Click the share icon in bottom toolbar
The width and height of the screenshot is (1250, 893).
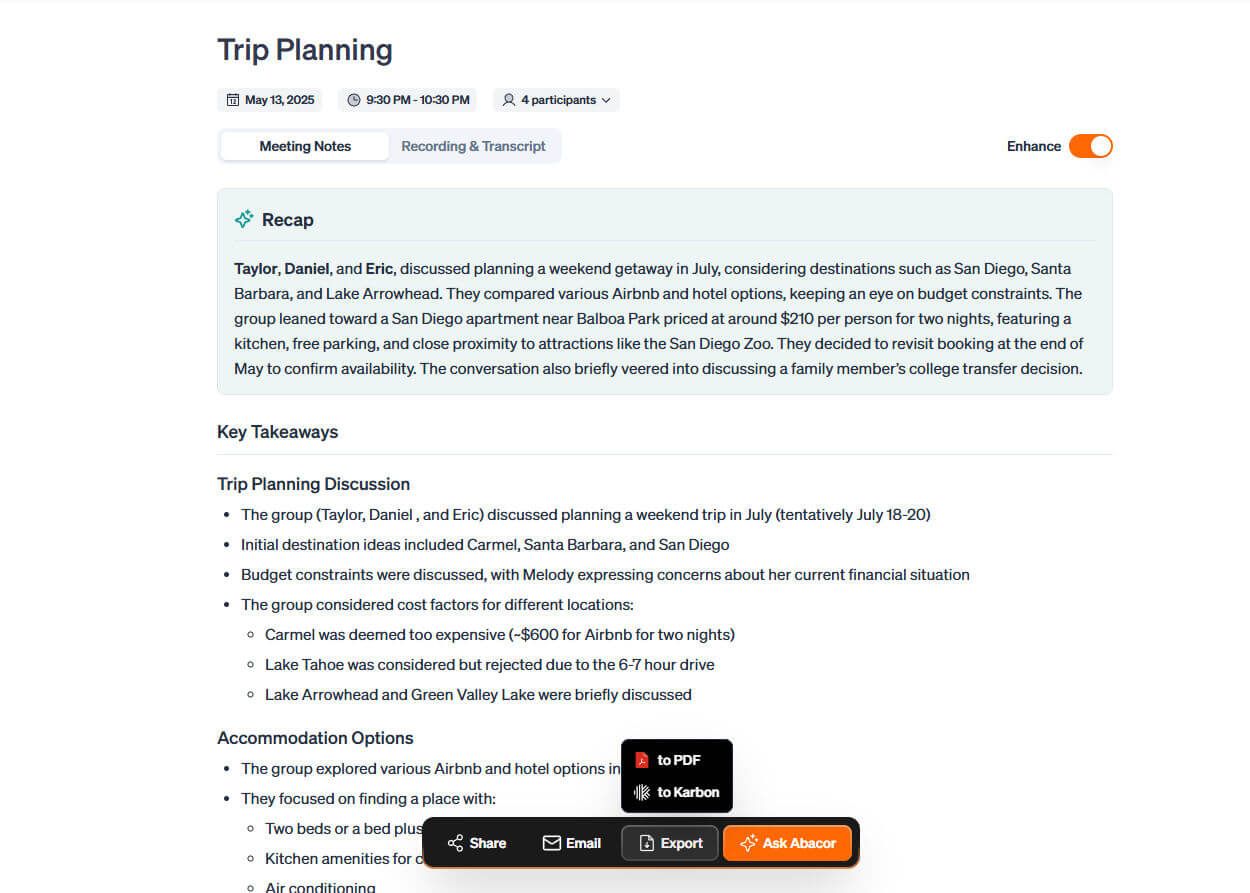pyautogui.click(x=455, y=843)
